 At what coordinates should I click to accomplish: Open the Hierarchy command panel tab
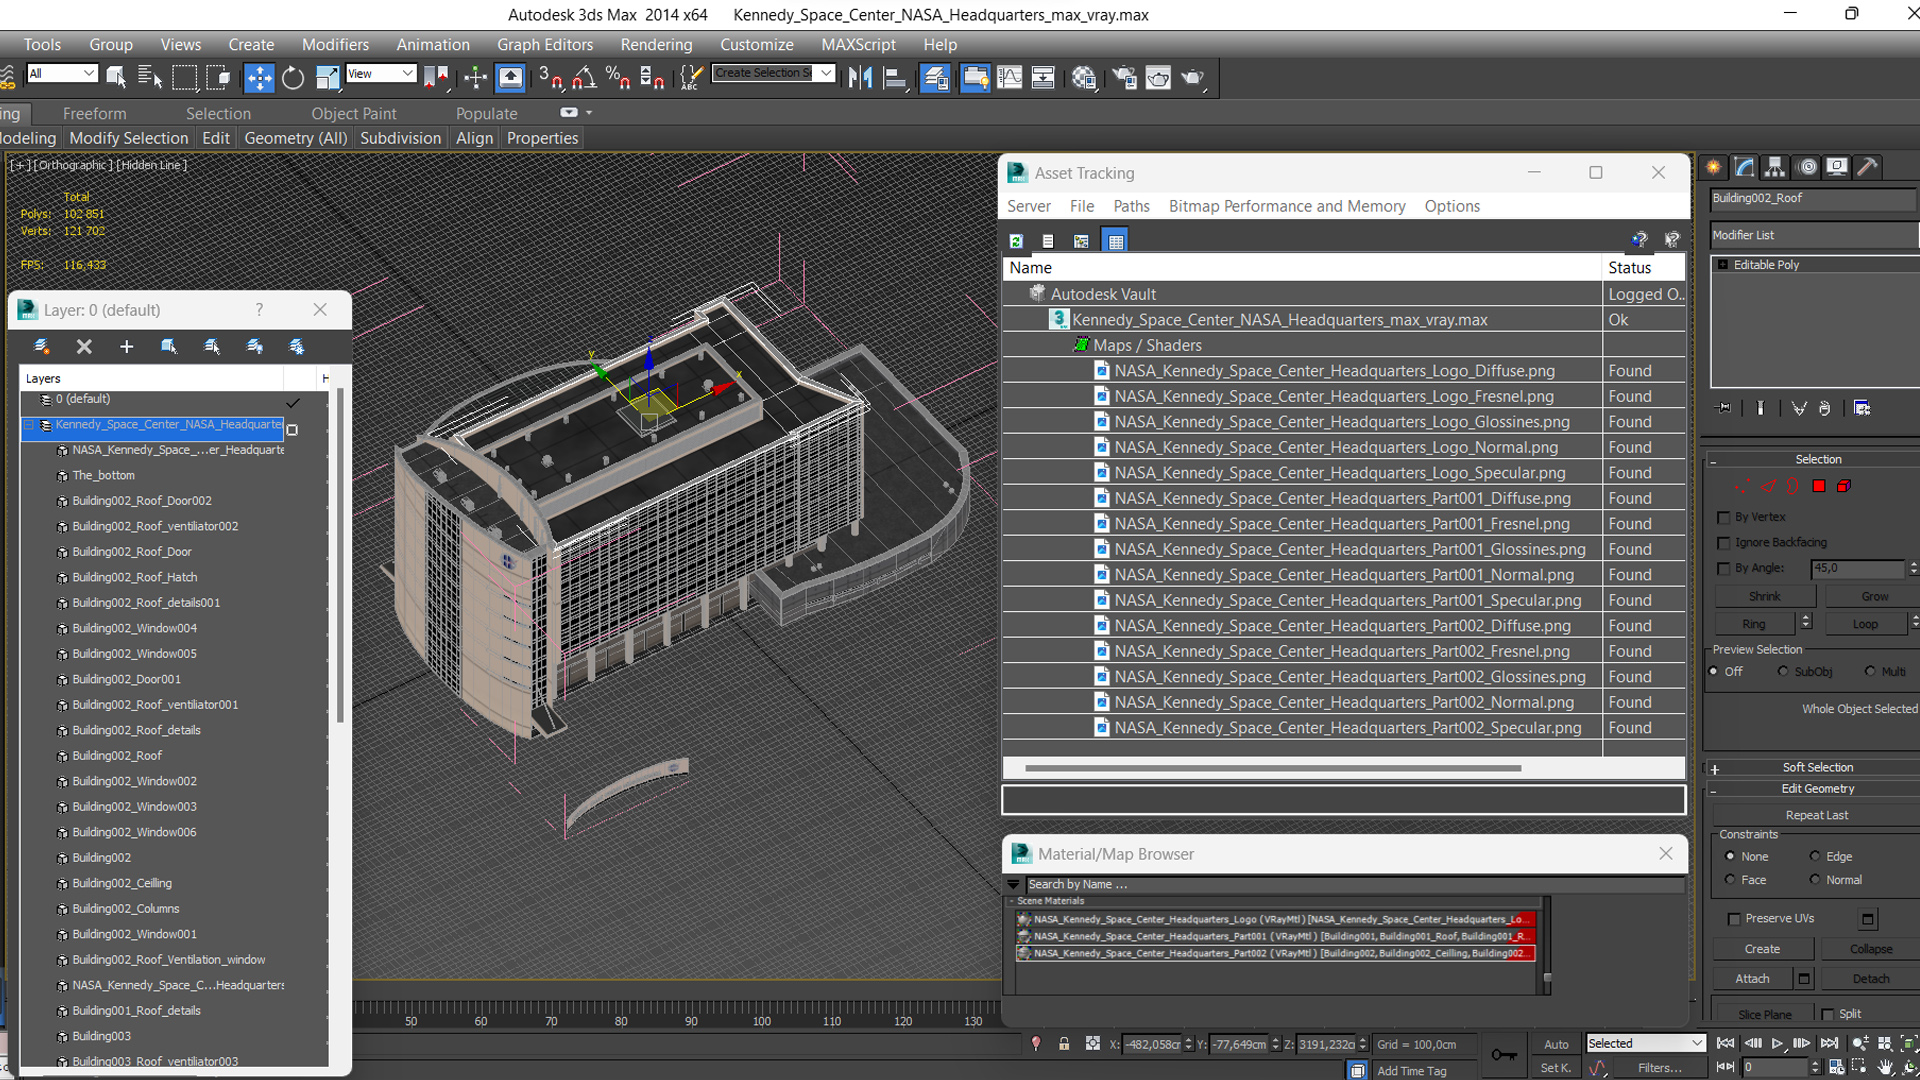point(1775,167)
